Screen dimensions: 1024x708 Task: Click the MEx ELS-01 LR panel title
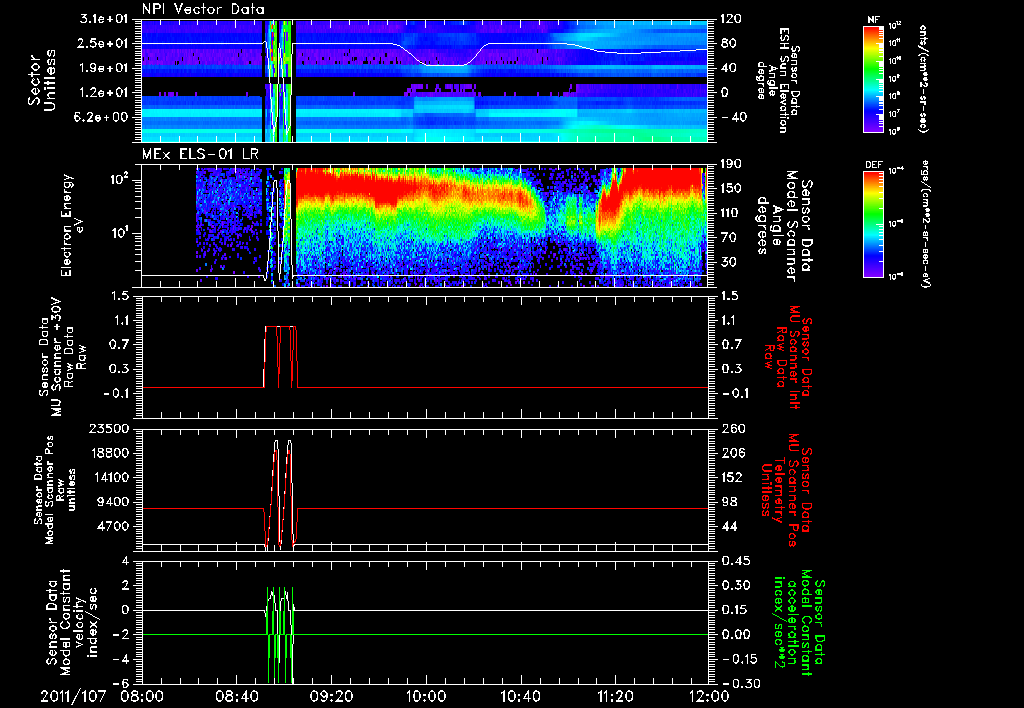[199, 155]
